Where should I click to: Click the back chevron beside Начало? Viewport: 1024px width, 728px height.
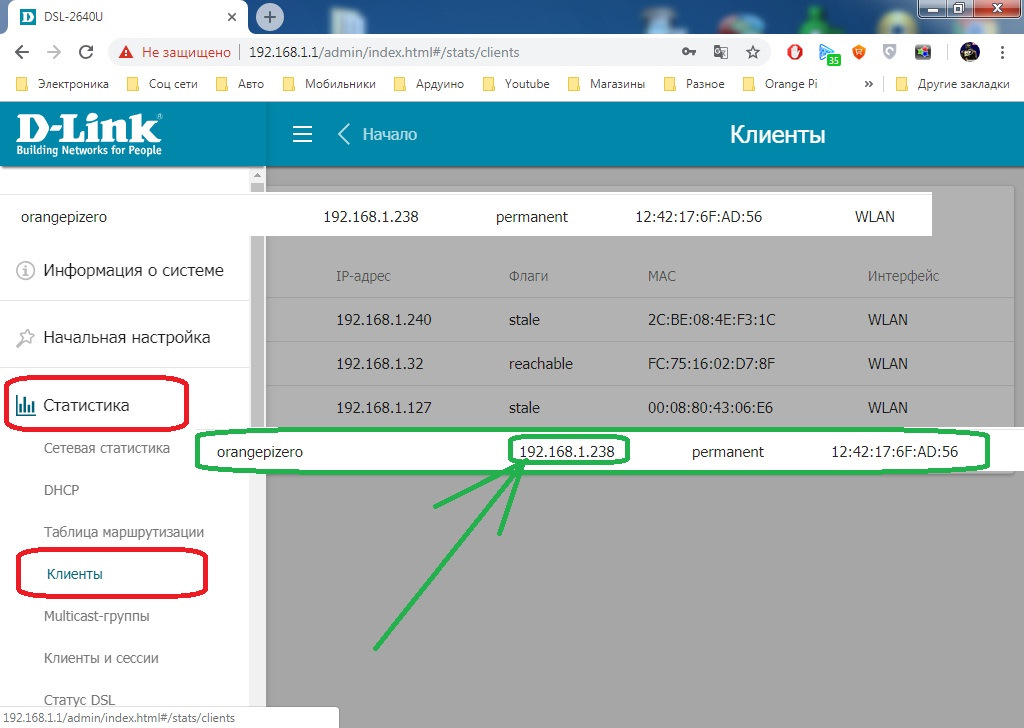pos(344,134)
